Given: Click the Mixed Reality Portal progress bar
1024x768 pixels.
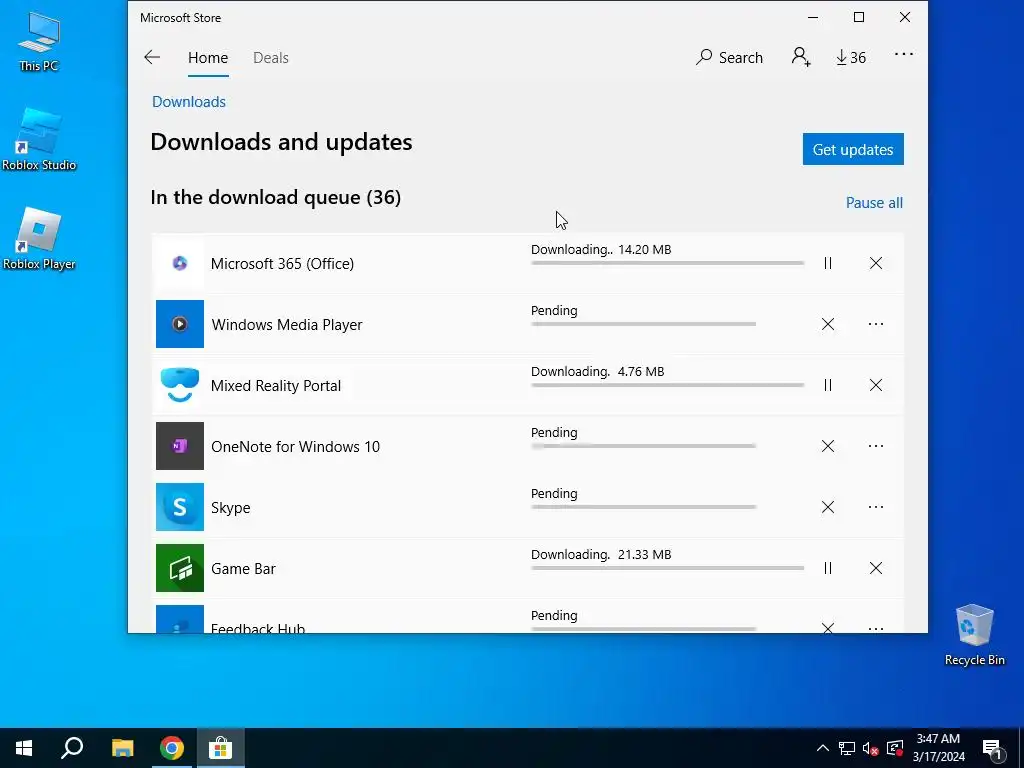Looking at the screenshot, I should [x=667, y=385].
